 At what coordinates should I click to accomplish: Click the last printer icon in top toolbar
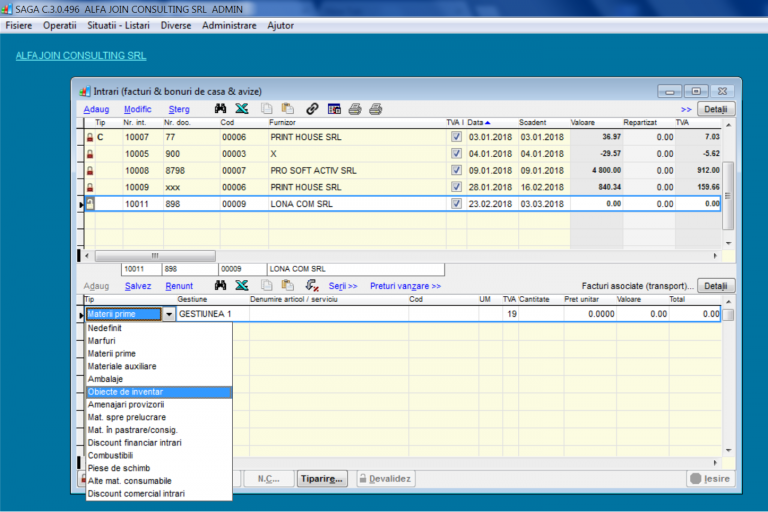pyautogui.click(x=375, y=109)
